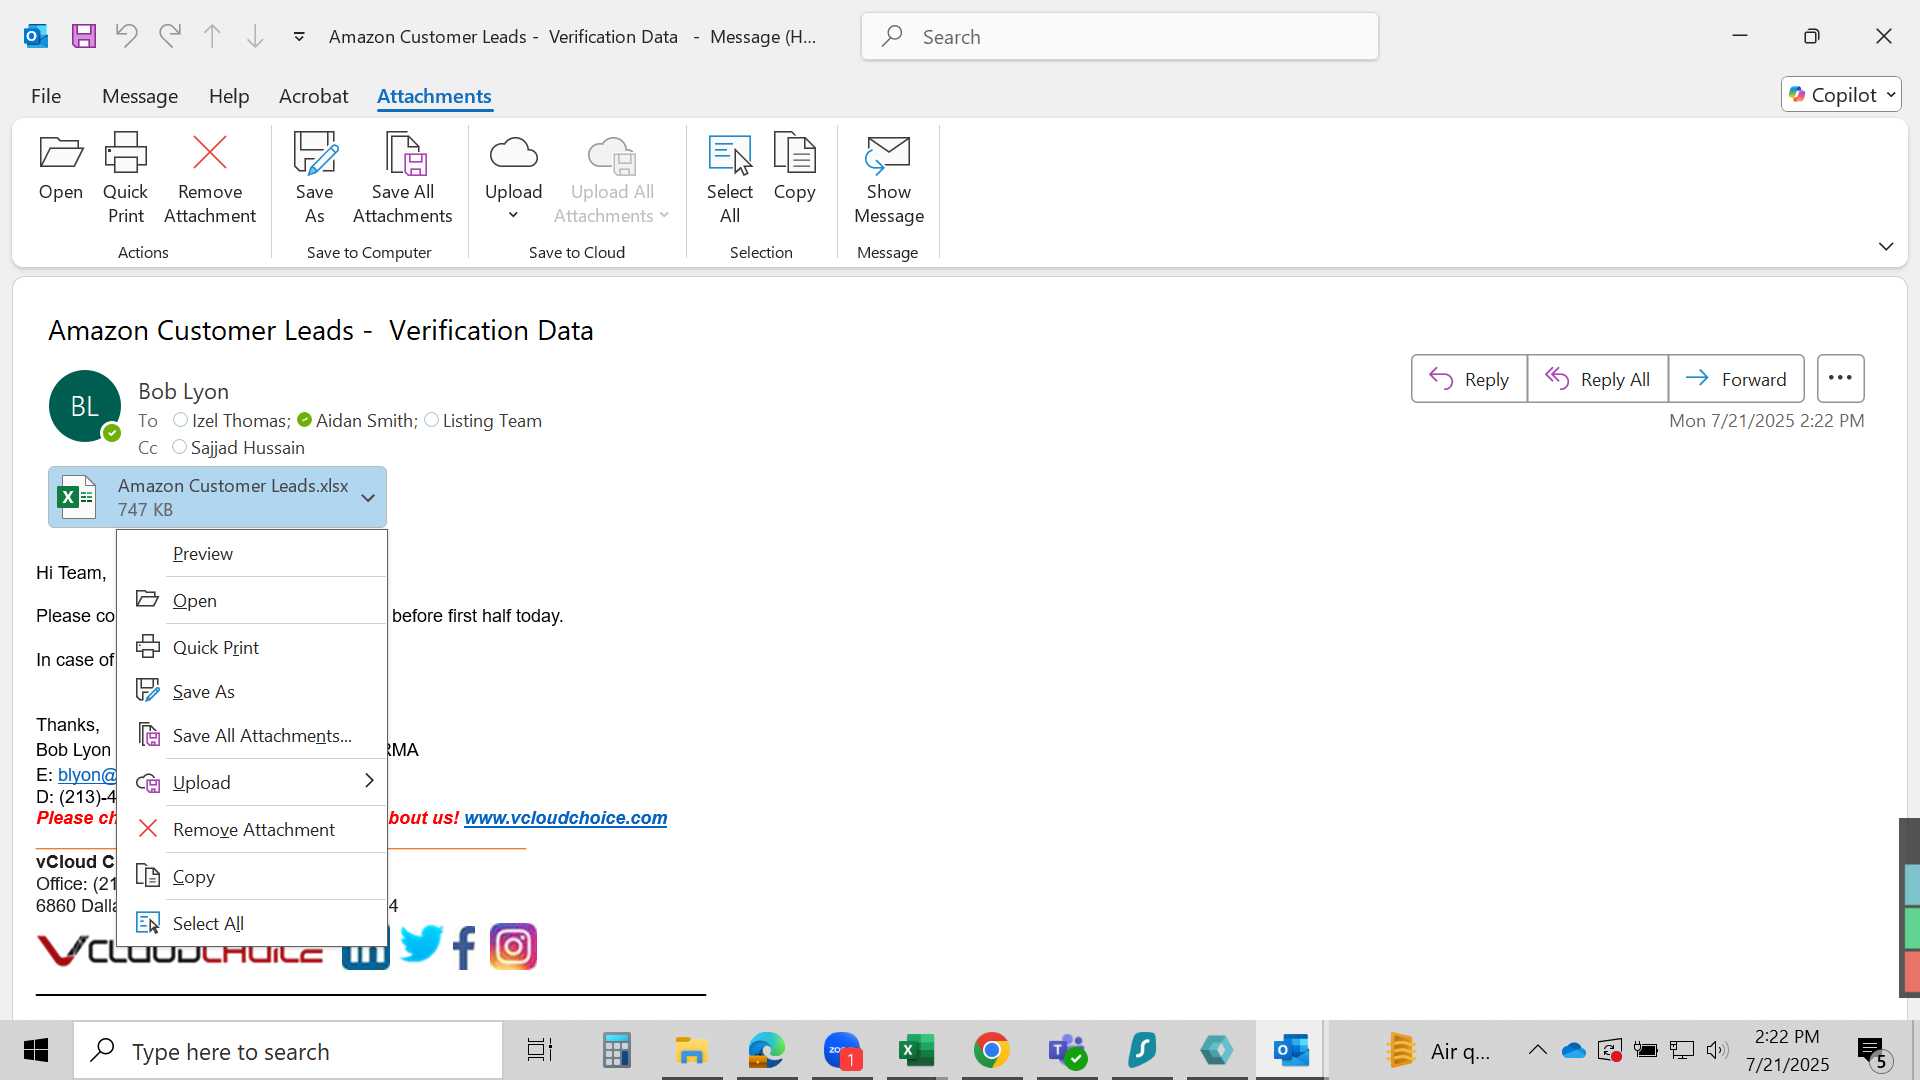The image size is (1920, 1080).
Task: Switch to the Help tab
Action: pos(229,96)
